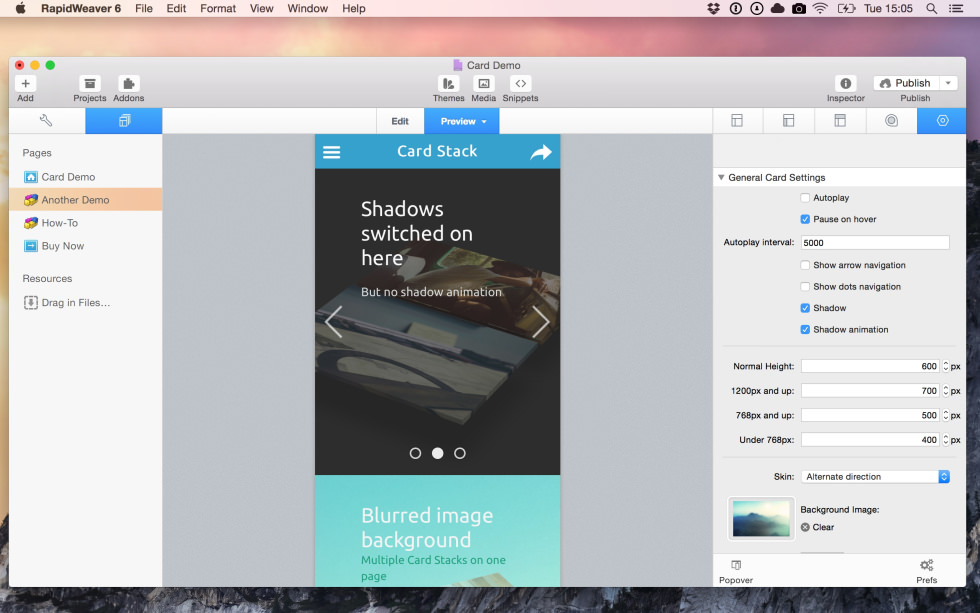The image size is (980, 613).
Task: Select the third layout inspector tab icon
Action: 840,121
